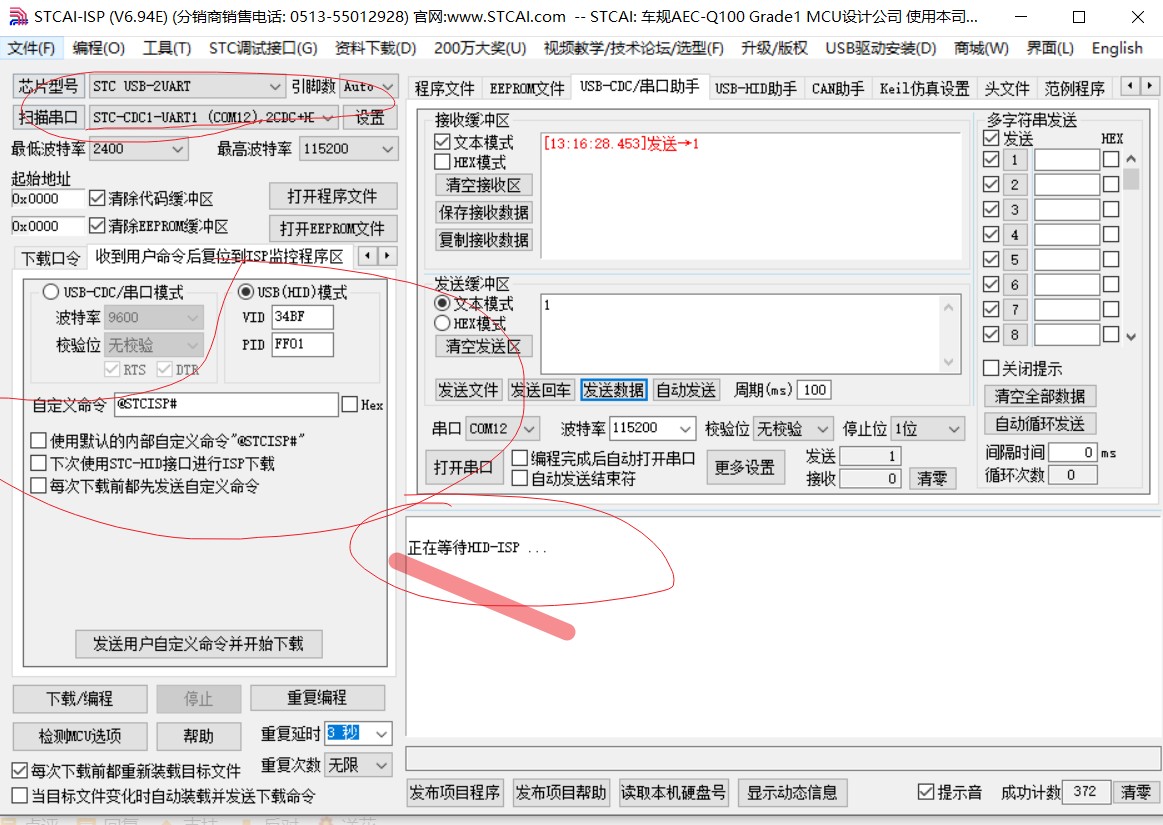This screenshot has height=825, width=1163.
Task: Expand the chip model dropdown STC USB-2UART
Action: [275, 87]
